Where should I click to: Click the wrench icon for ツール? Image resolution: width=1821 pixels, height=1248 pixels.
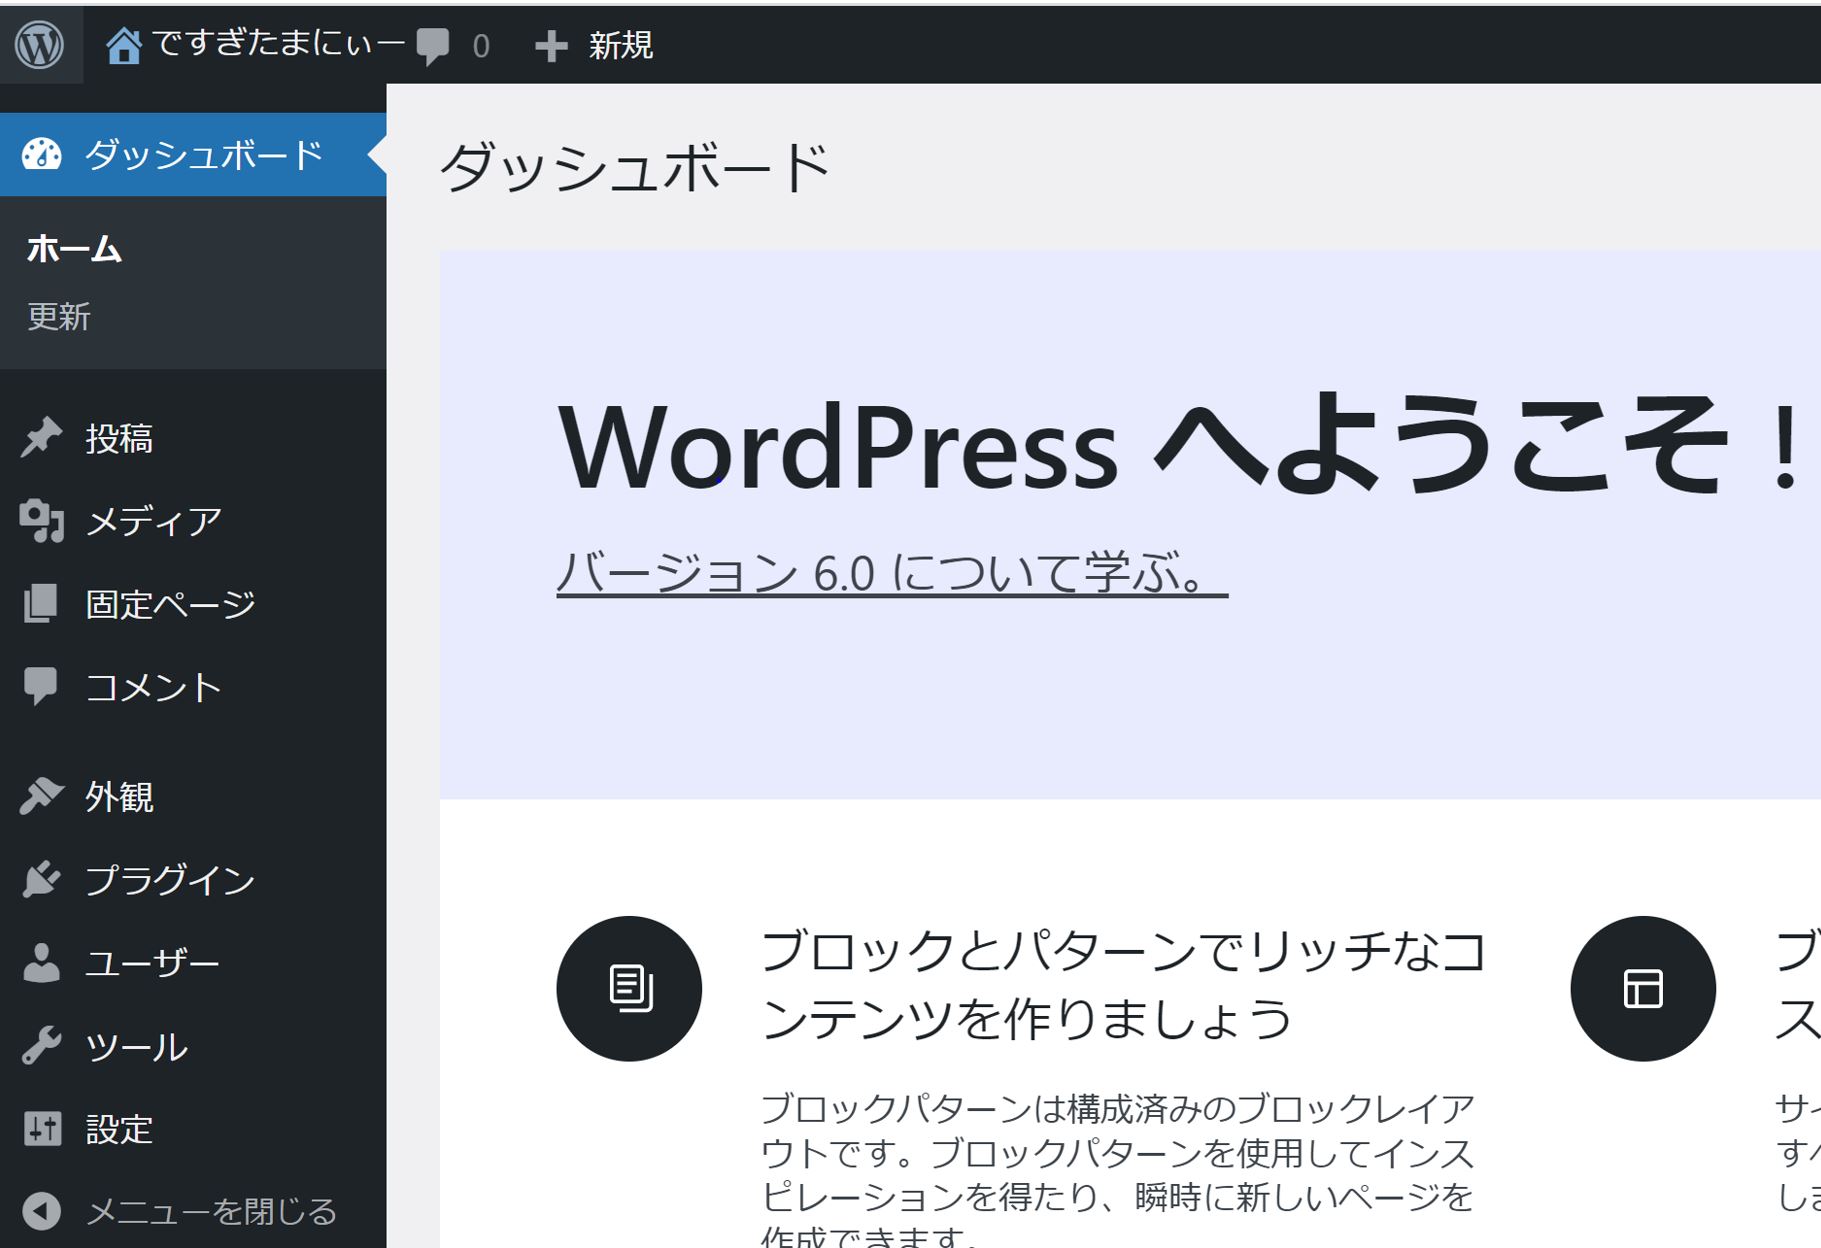click(41, 1046)
